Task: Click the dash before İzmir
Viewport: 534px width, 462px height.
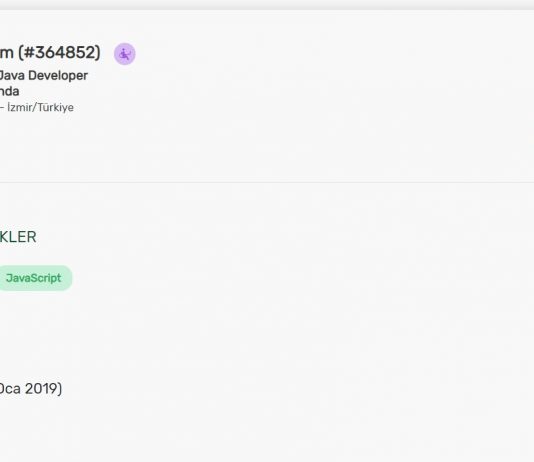Action: click(x=2, y=108)
